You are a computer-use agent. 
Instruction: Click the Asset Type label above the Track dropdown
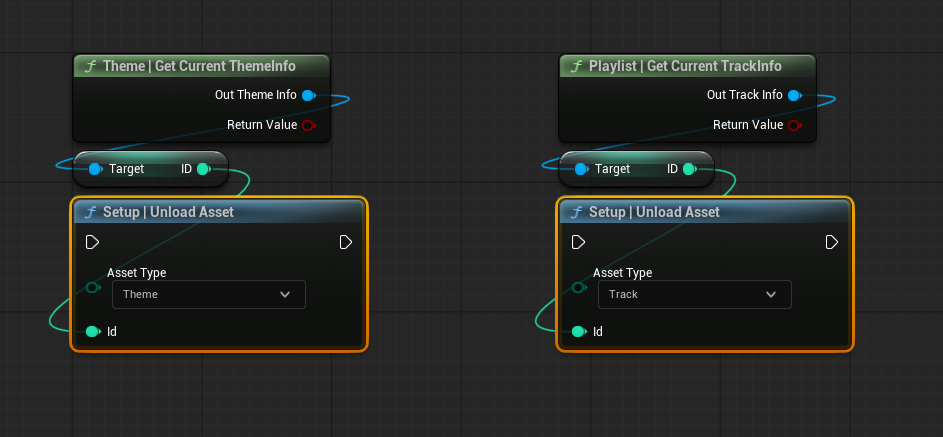point(622,273)
